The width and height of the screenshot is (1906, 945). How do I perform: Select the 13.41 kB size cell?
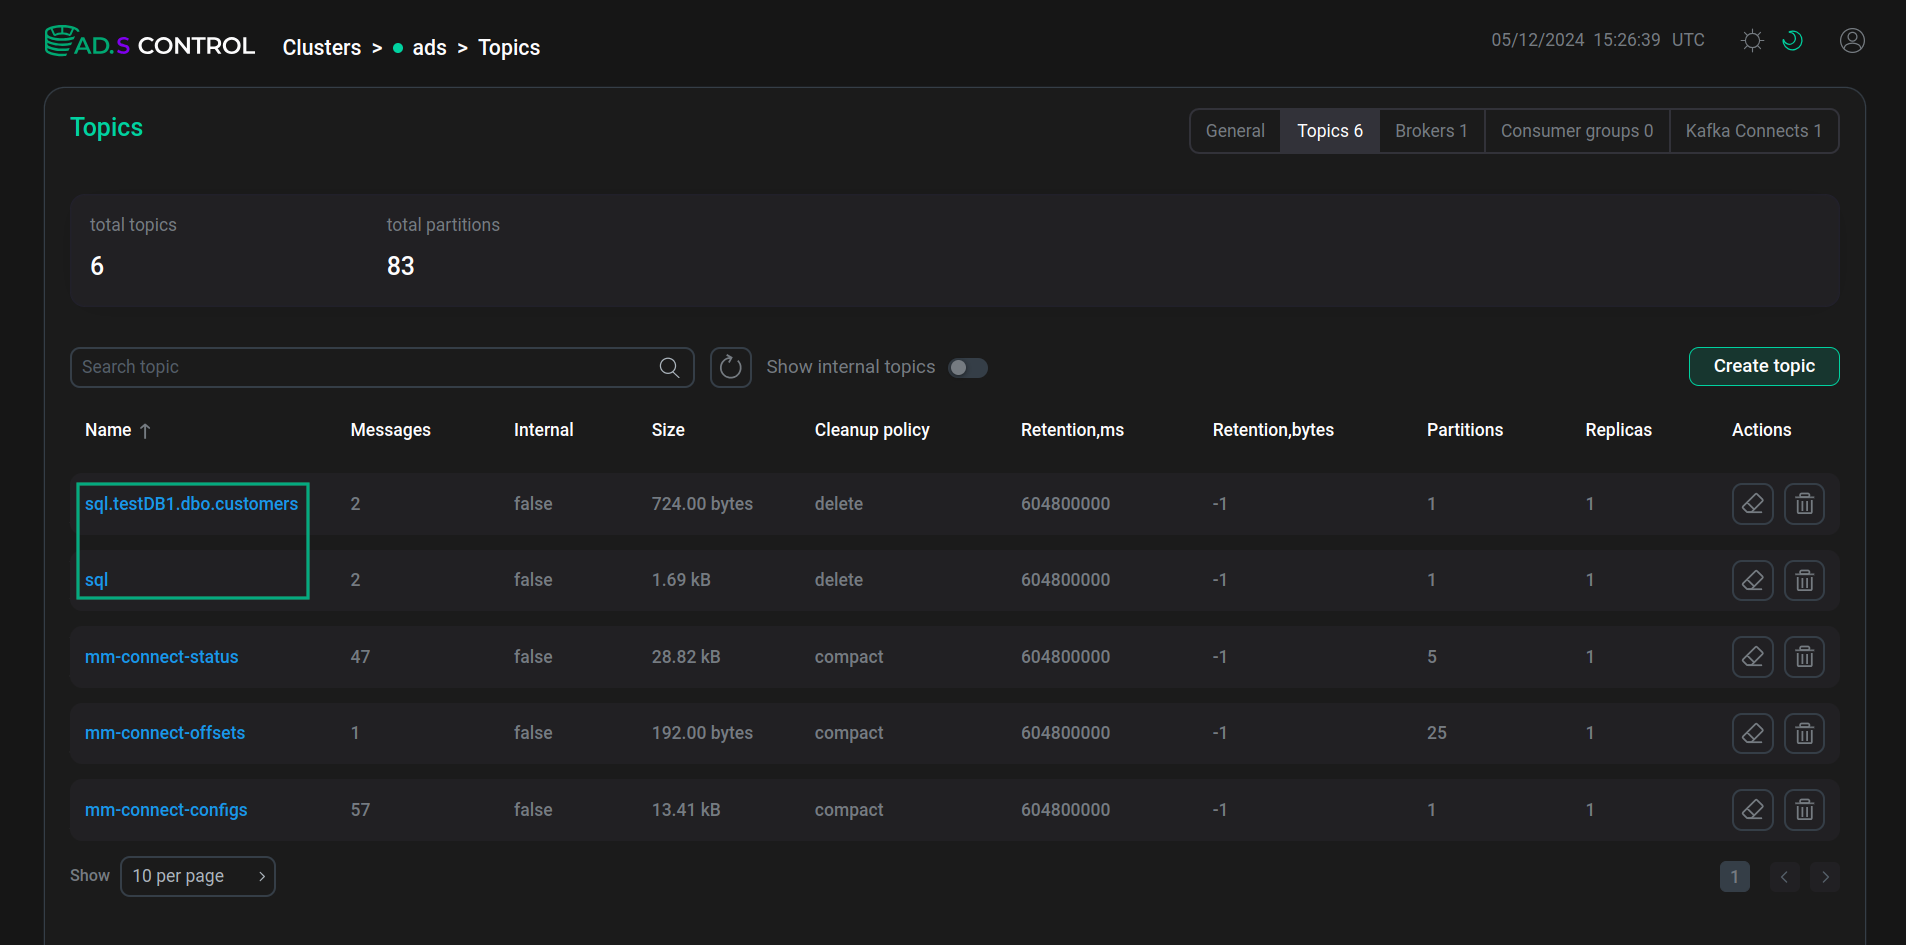686,810
